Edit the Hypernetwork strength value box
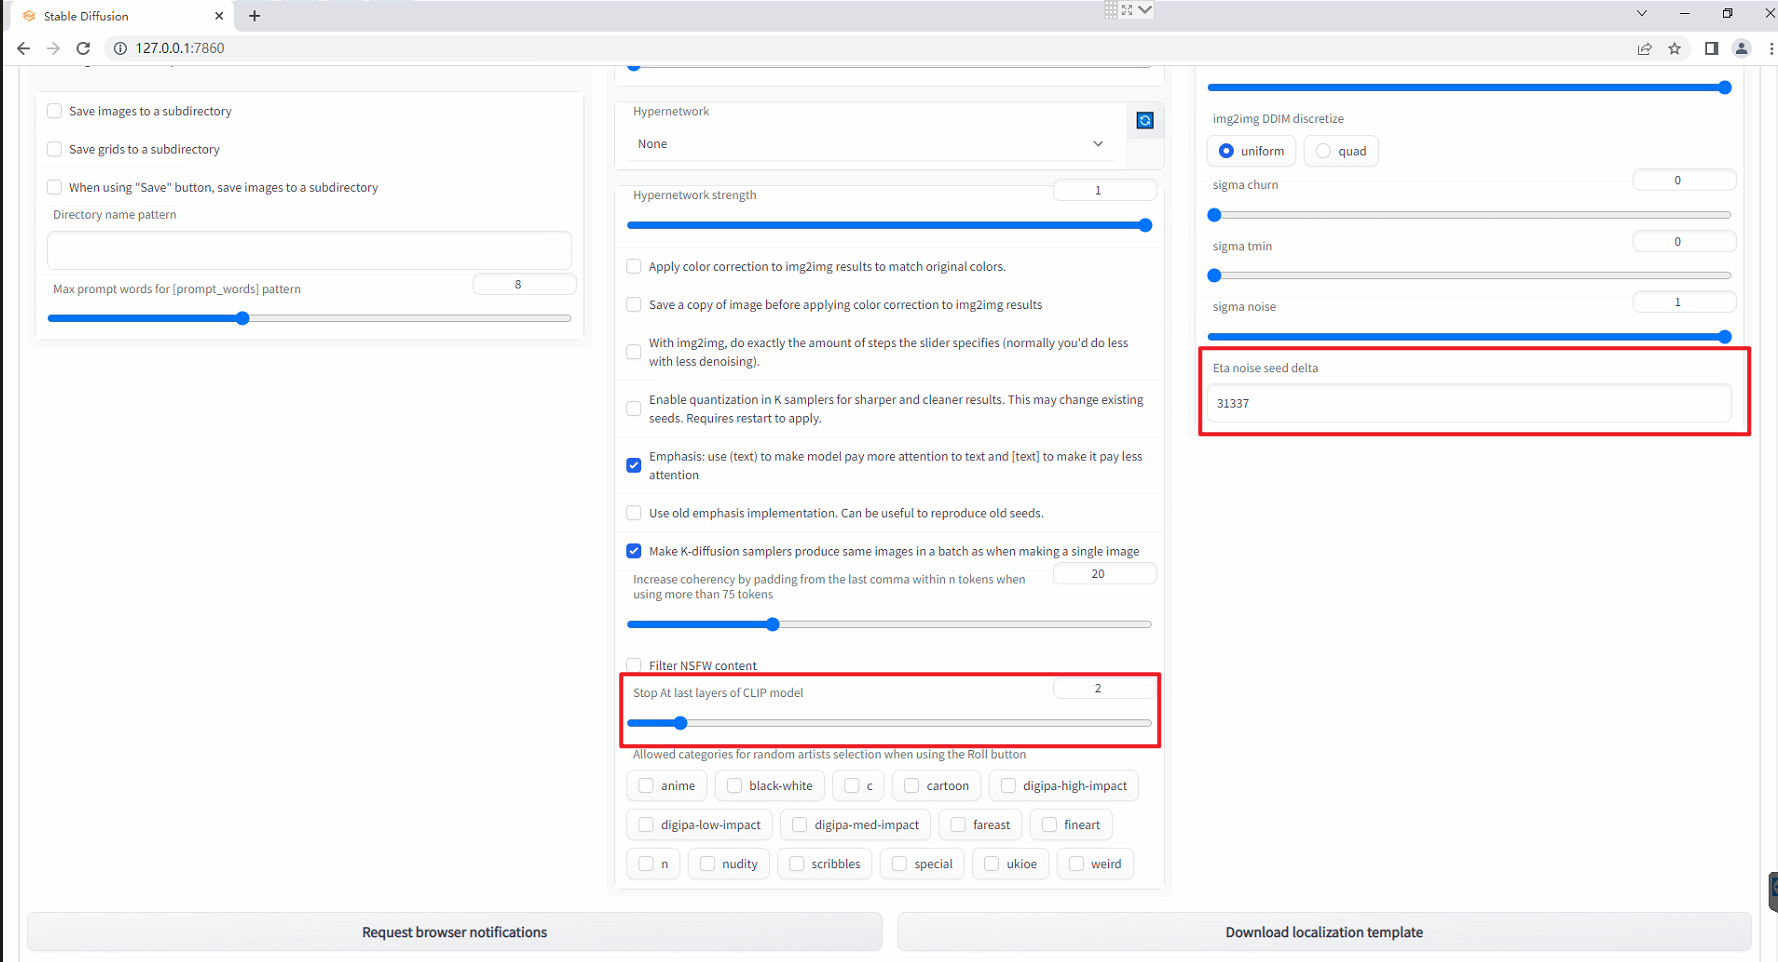 click(1104, 190)
